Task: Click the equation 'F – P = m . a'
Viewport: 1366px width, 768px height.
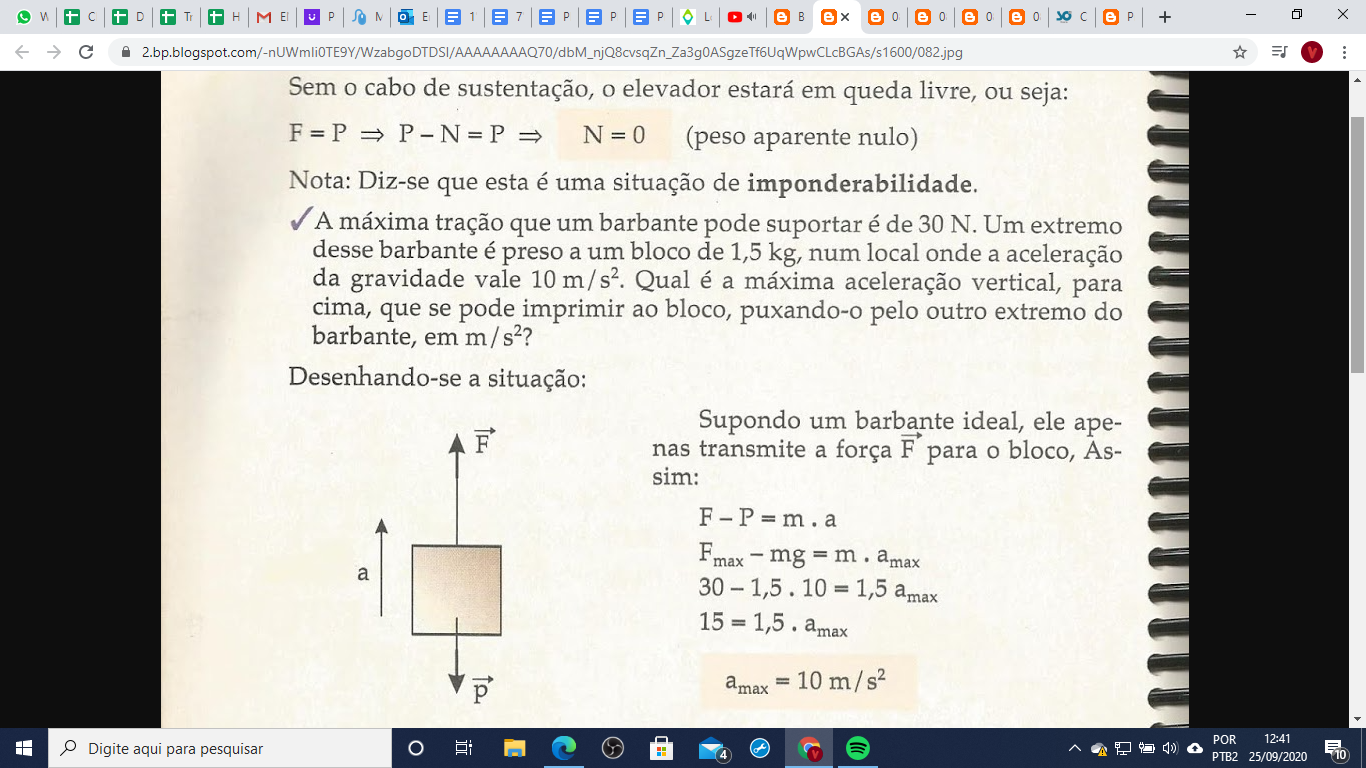Action: point(768,520)
